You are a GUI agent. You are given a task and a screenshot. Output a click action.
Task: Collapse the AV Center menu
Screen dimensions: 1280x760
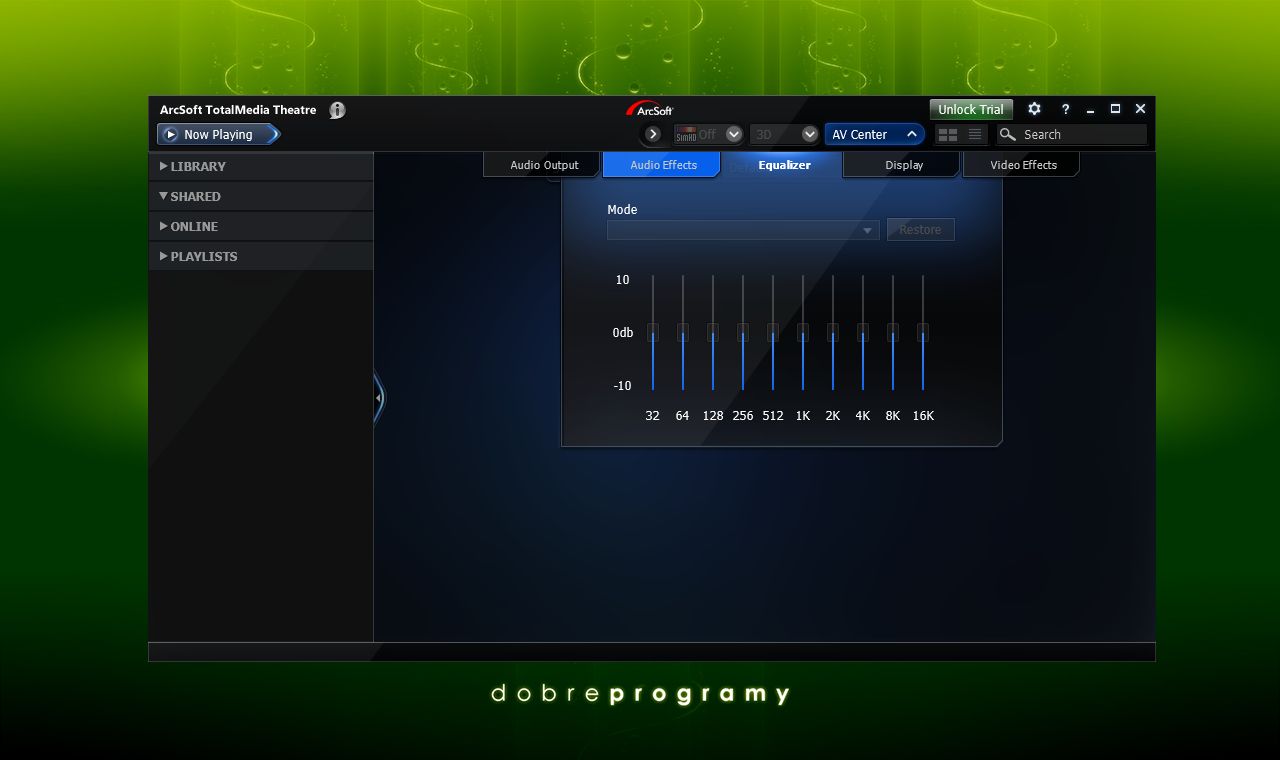coord(874,134)
